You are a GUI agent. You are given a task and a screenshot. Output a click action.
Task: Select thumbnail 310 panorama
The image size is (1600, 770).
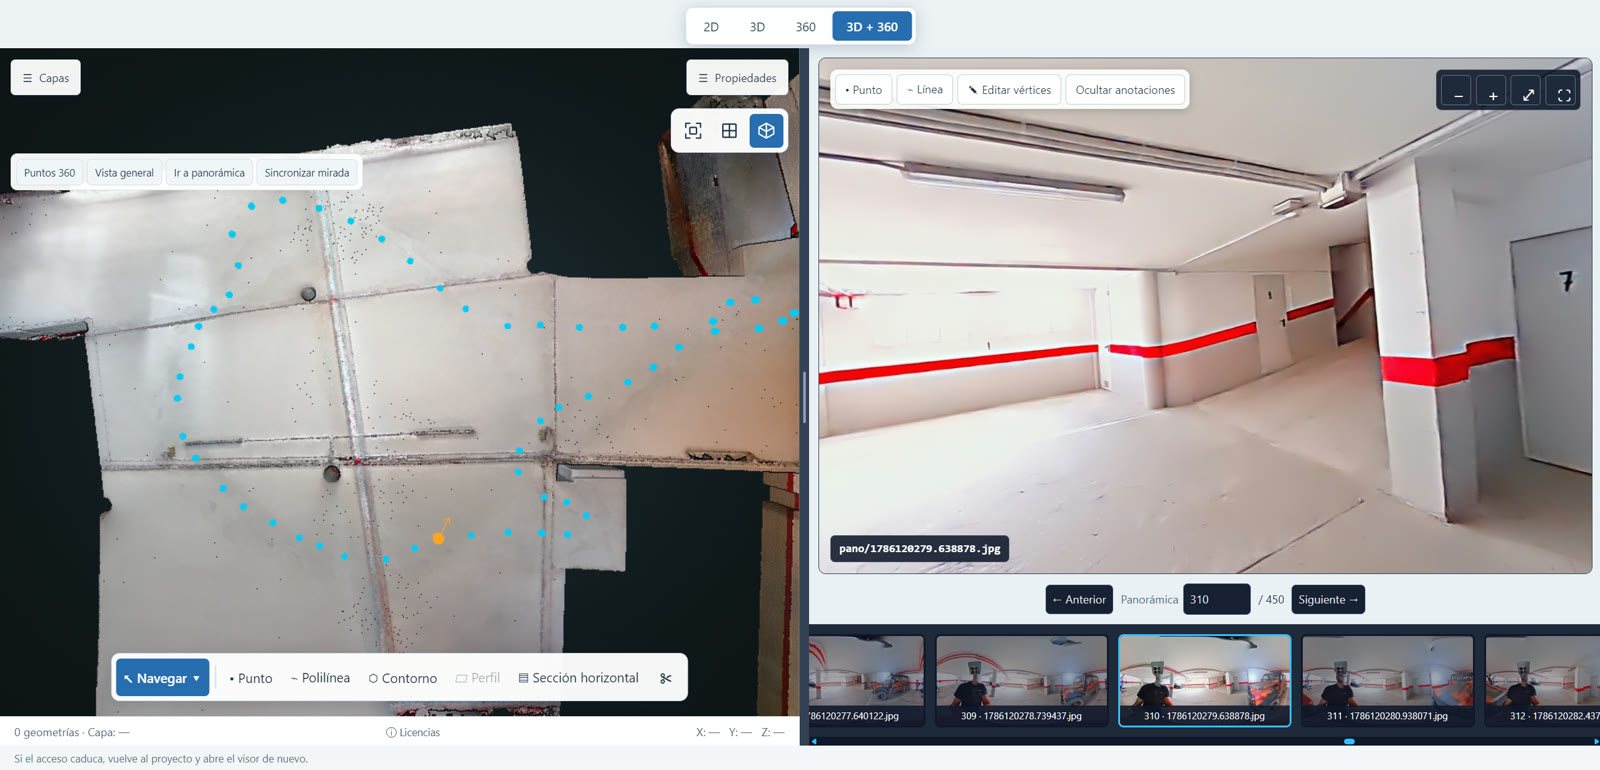click(1204, 680)
